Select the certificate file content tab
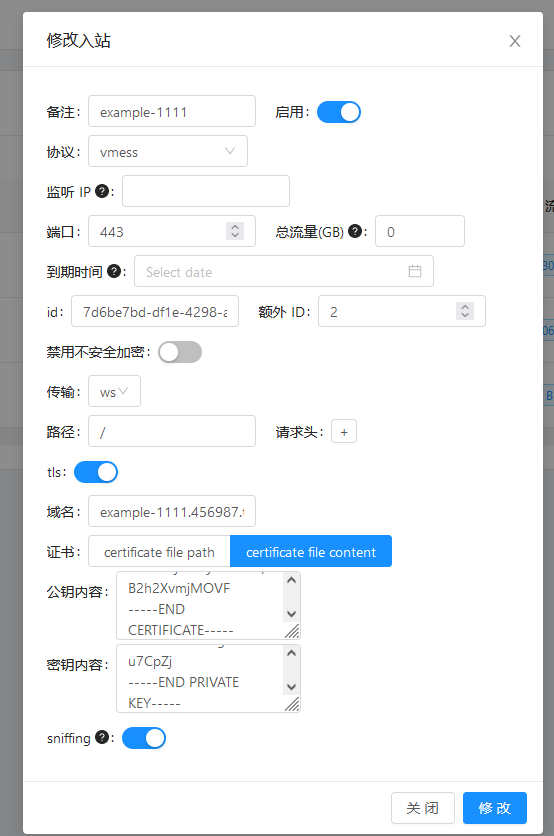The height and width of the screenshot is (836, 554). pyautogui.click(x=311, y=552)
